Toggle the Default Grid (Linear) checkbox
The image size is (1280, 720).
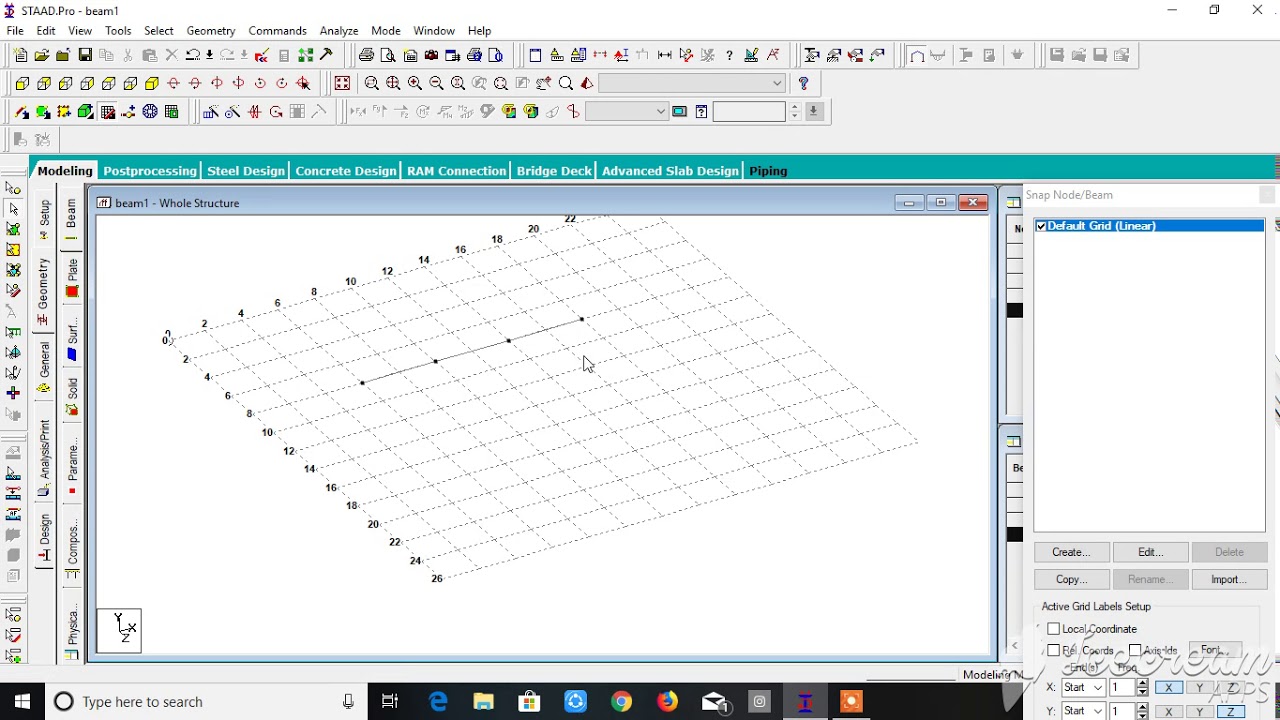[1041, 226]
